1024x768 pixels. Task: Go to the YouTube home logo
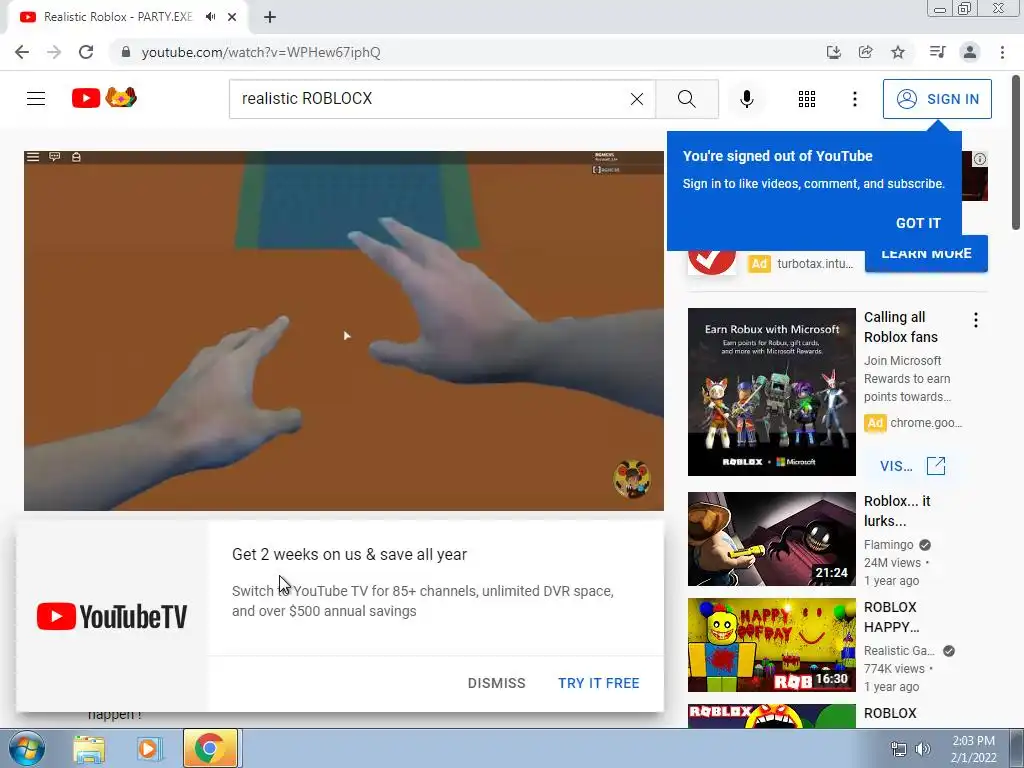tap(104, 98)
